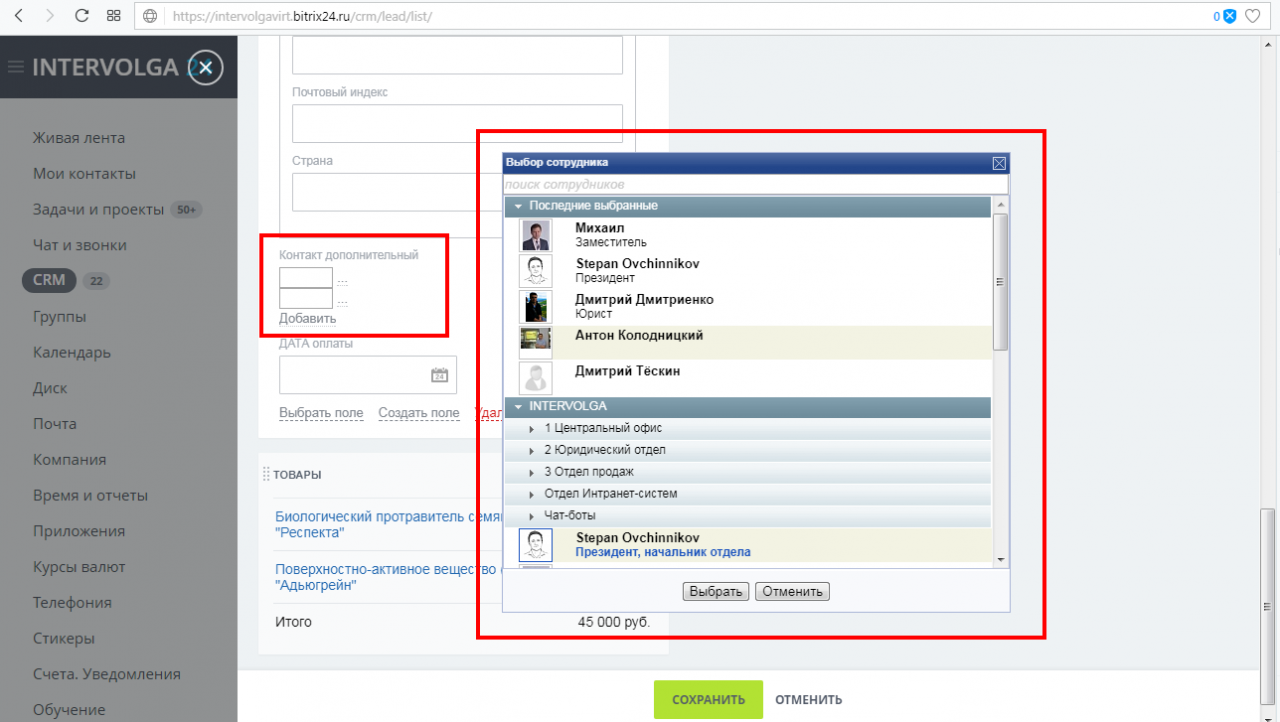Viewport: 1280px width, 722px height.
Task: Open Живая лента in the sidebar
Action: click(x=79, y=138)
